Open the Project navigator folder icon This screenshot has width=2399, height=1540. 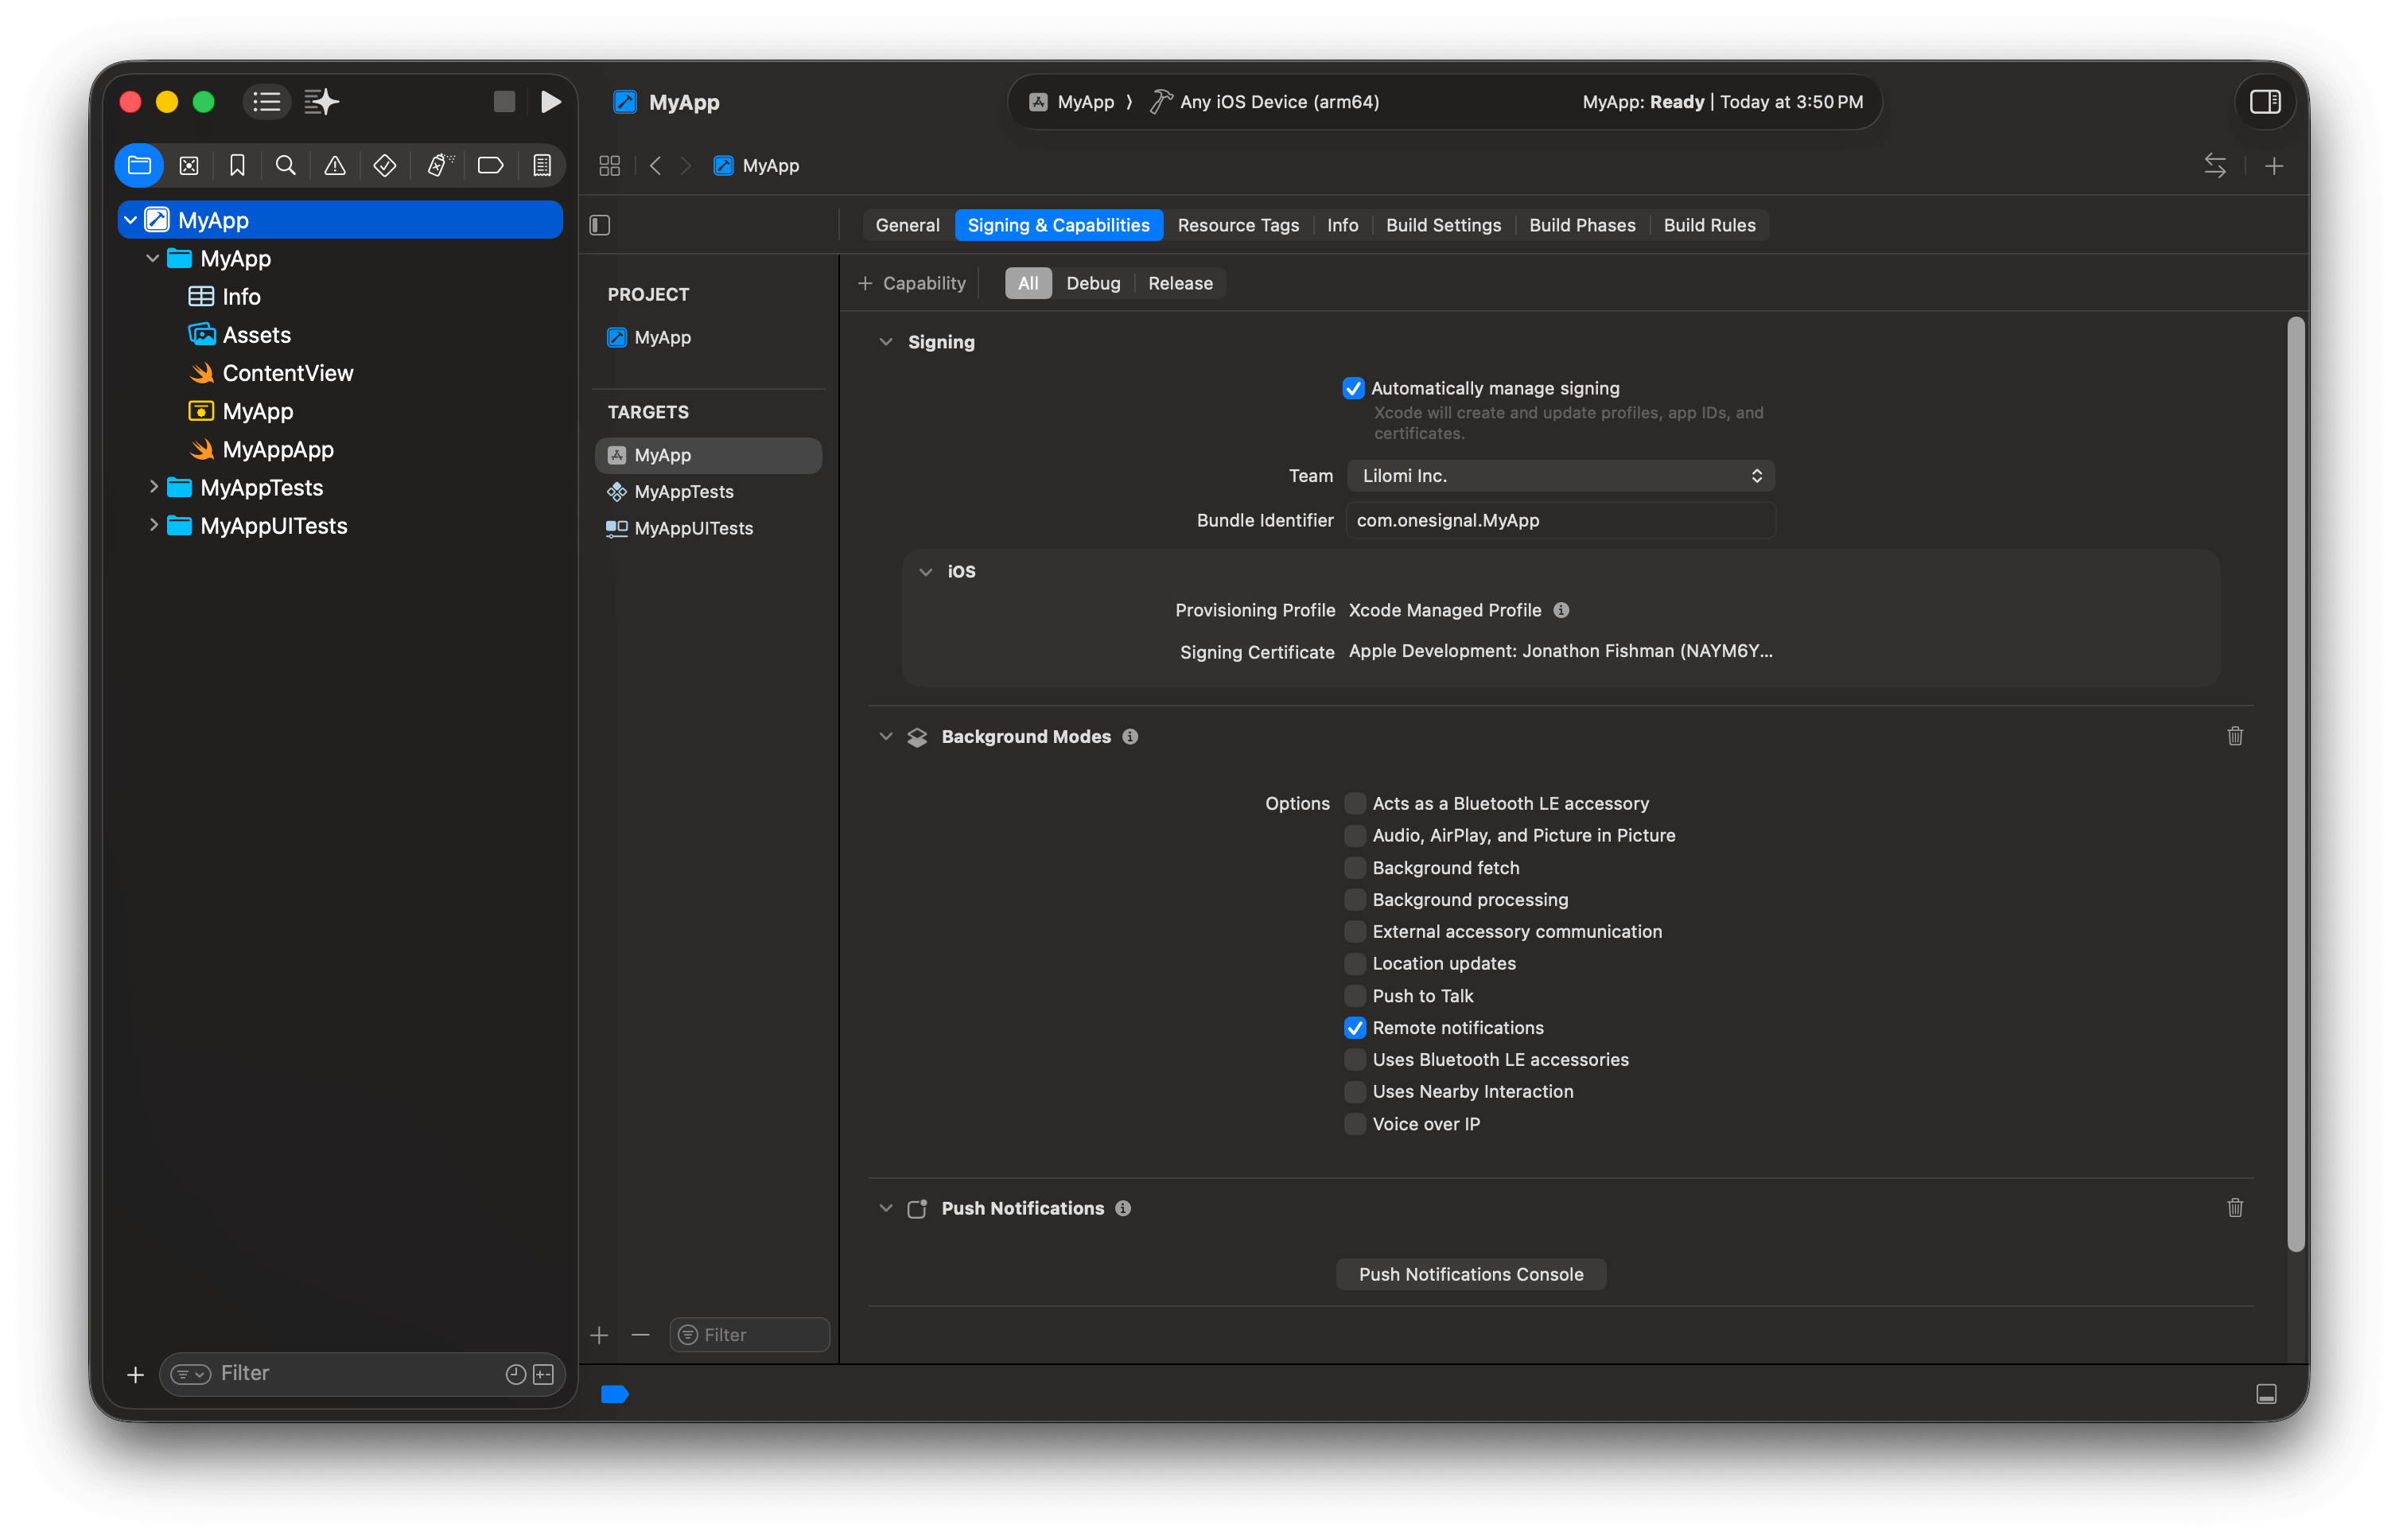[140, 166]
